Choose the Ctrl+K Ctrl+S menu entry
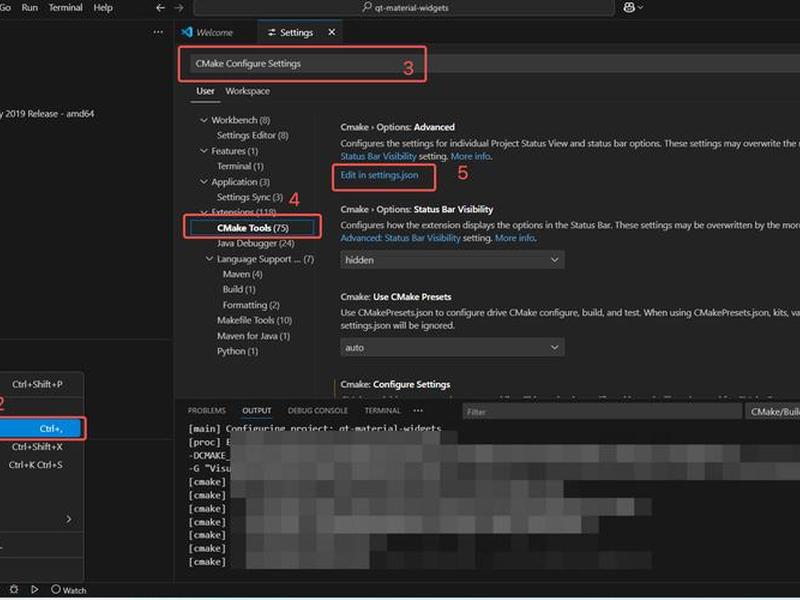Image resolution: width=800 pixels, height=600 pixels. 42,465
